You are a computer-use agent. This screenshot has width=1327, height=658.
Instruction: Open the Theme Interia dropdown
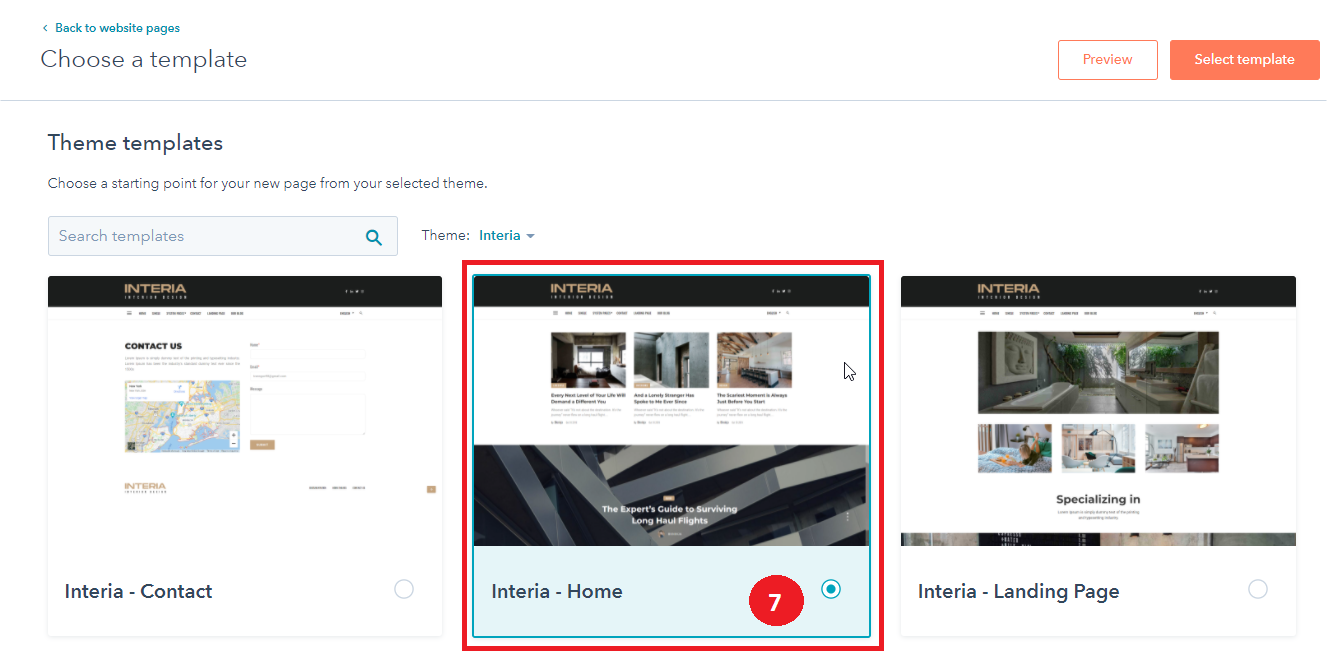tap(507, 236)
